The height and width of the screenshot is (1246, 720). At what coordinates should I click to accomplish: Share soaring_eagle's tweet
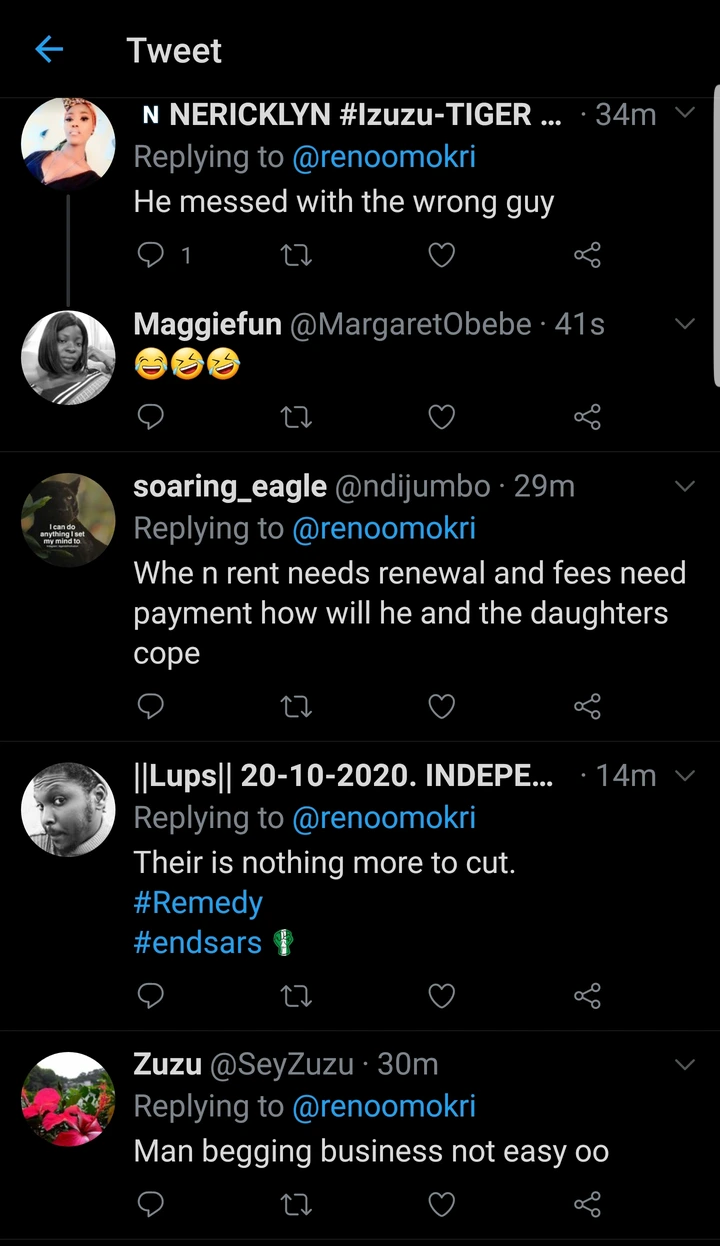coord(587,707)
